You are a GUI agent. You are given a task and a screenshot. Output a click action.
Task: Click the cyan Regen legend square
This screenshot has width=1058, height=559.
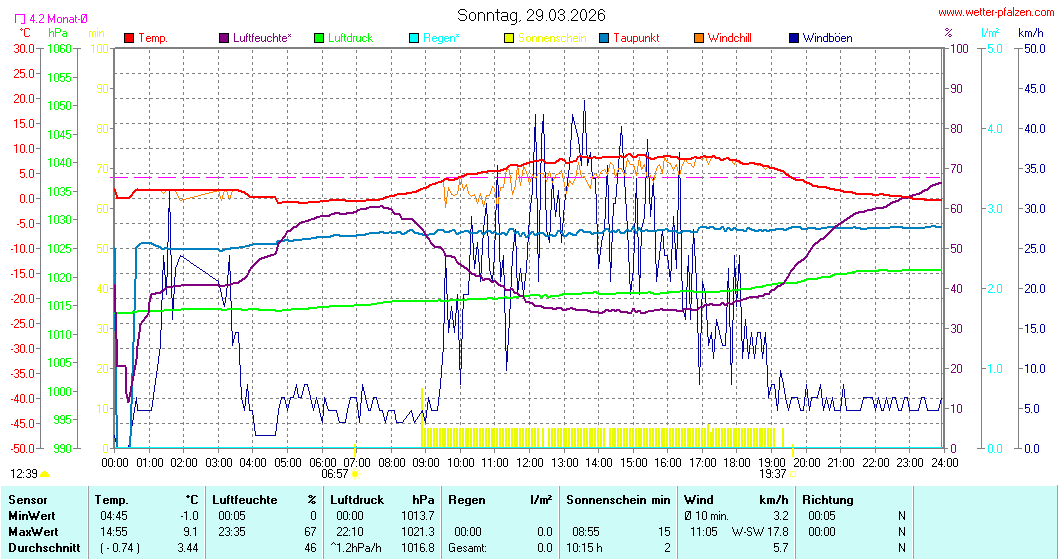click(415, 38)
